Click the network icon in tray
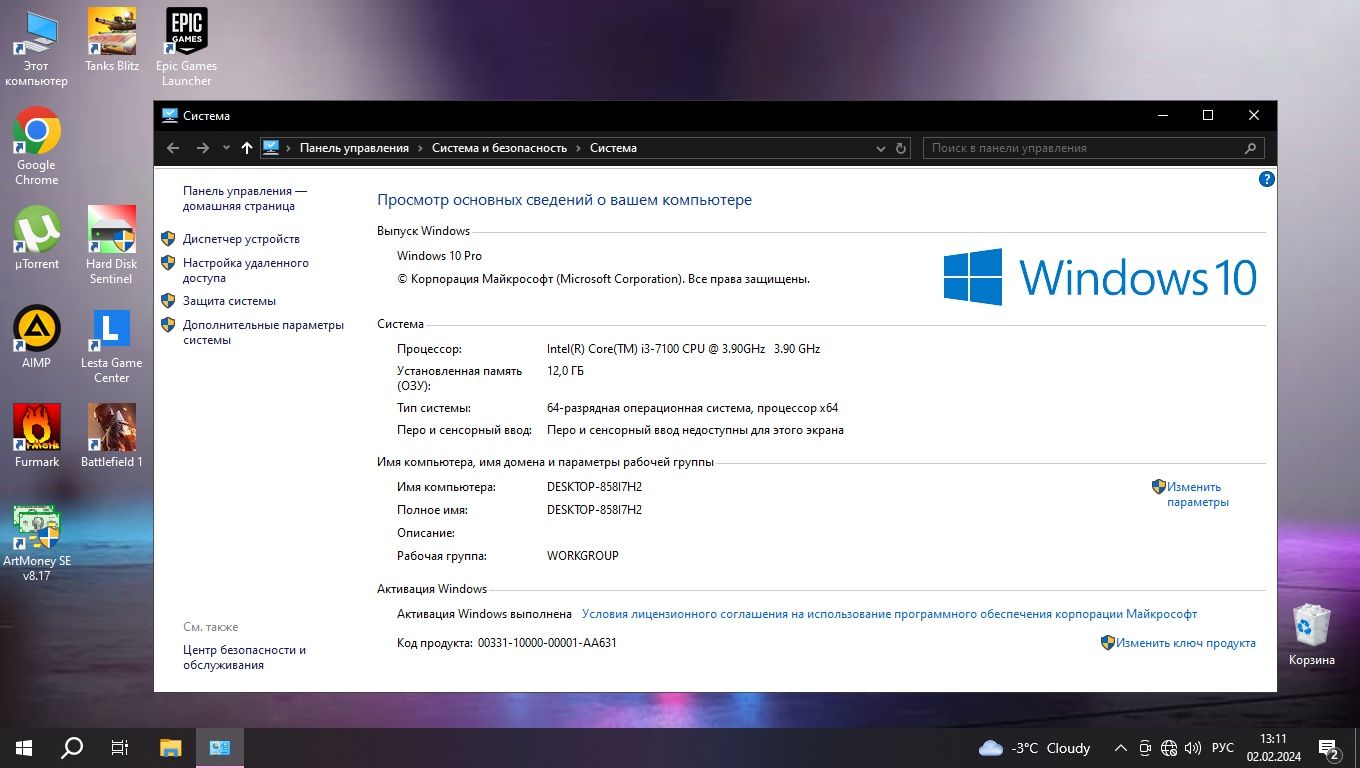The image size is (1360, 768). point(1168,748)
